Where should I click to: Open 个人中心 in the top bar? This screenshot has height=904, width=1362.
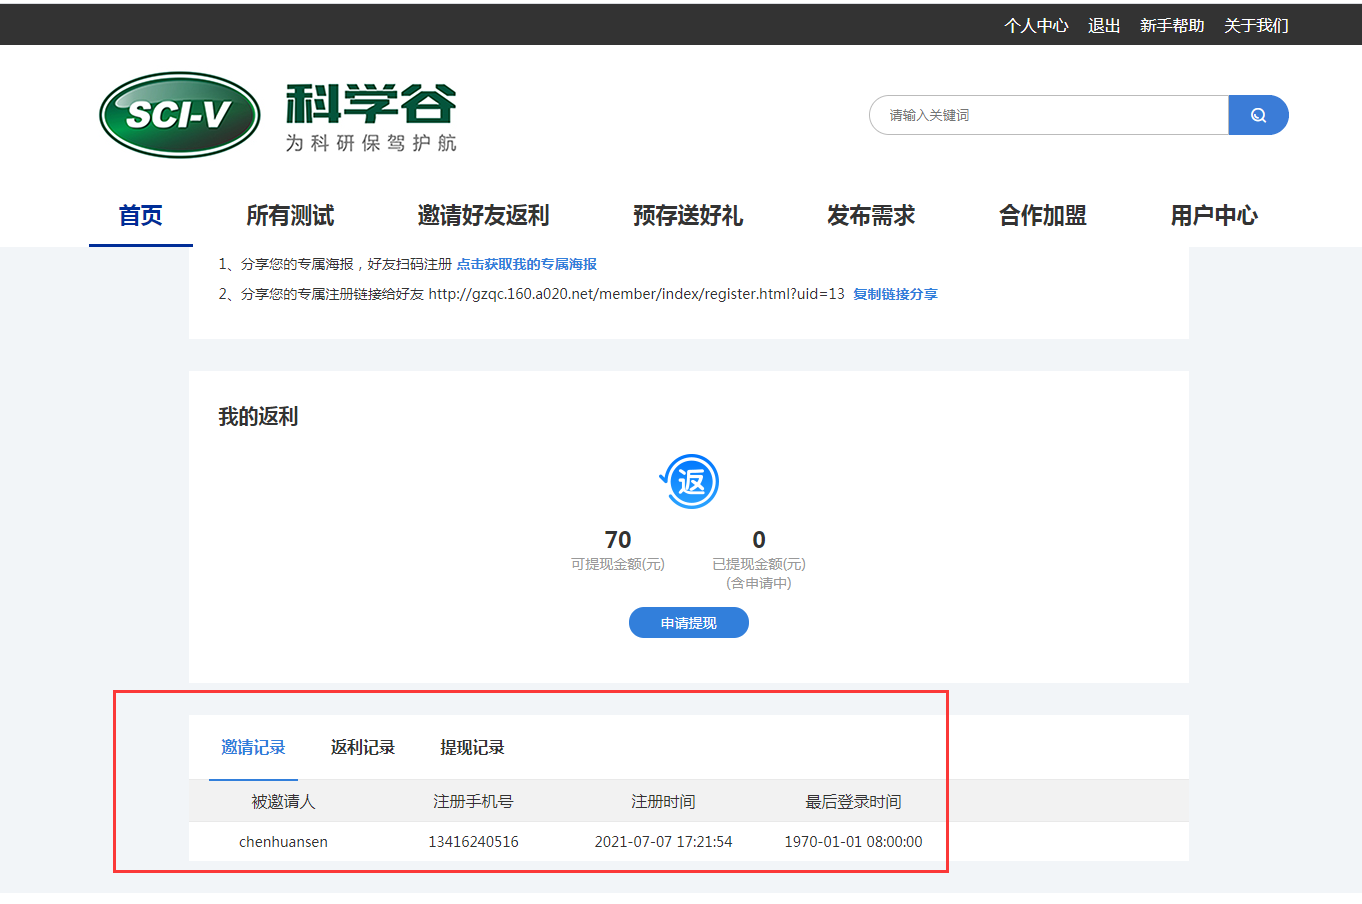point(1036,25)
